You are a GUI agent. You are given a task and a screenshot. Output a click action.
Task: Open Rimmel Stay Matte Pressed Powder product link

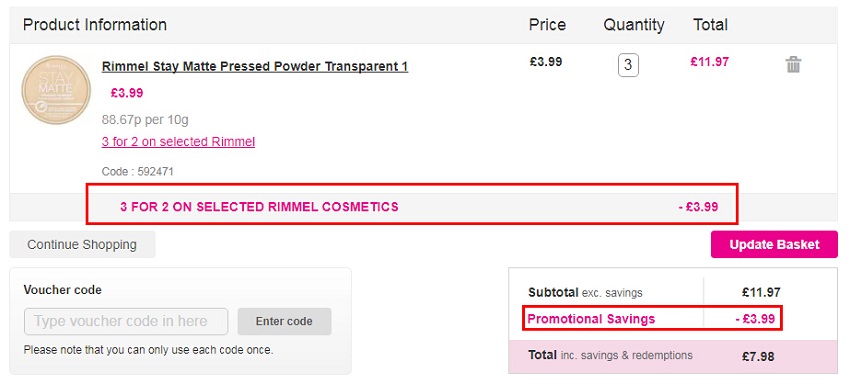tap(255, 66)
